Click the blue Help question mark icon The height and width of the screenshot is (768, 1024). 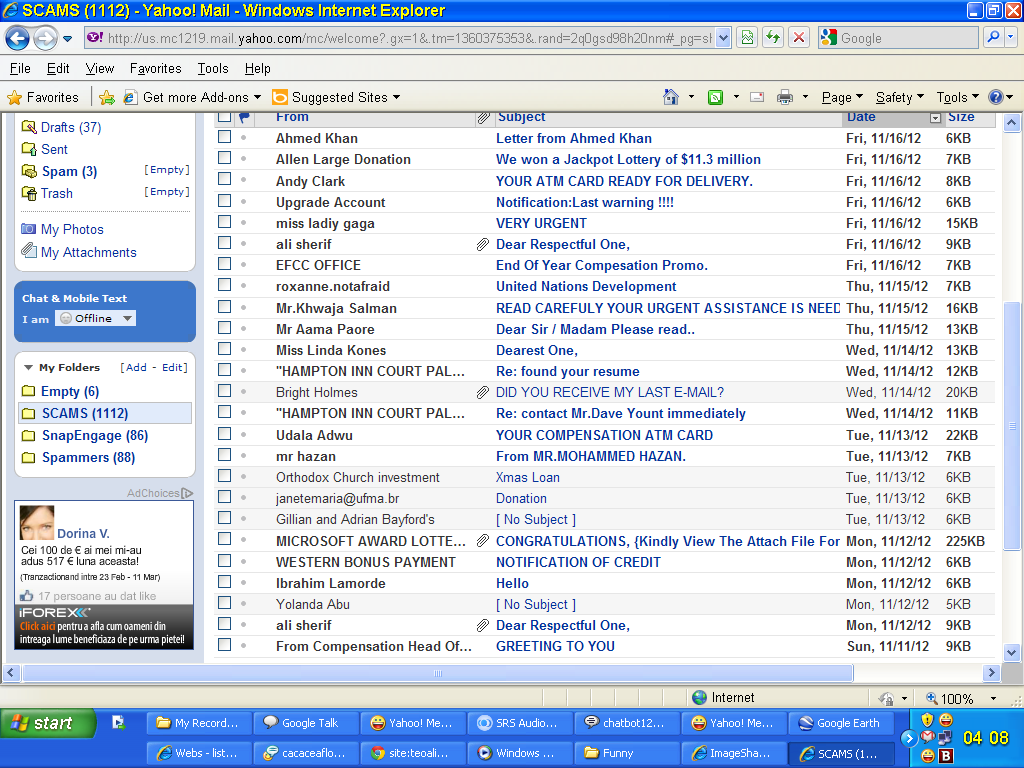coord(995,97)
